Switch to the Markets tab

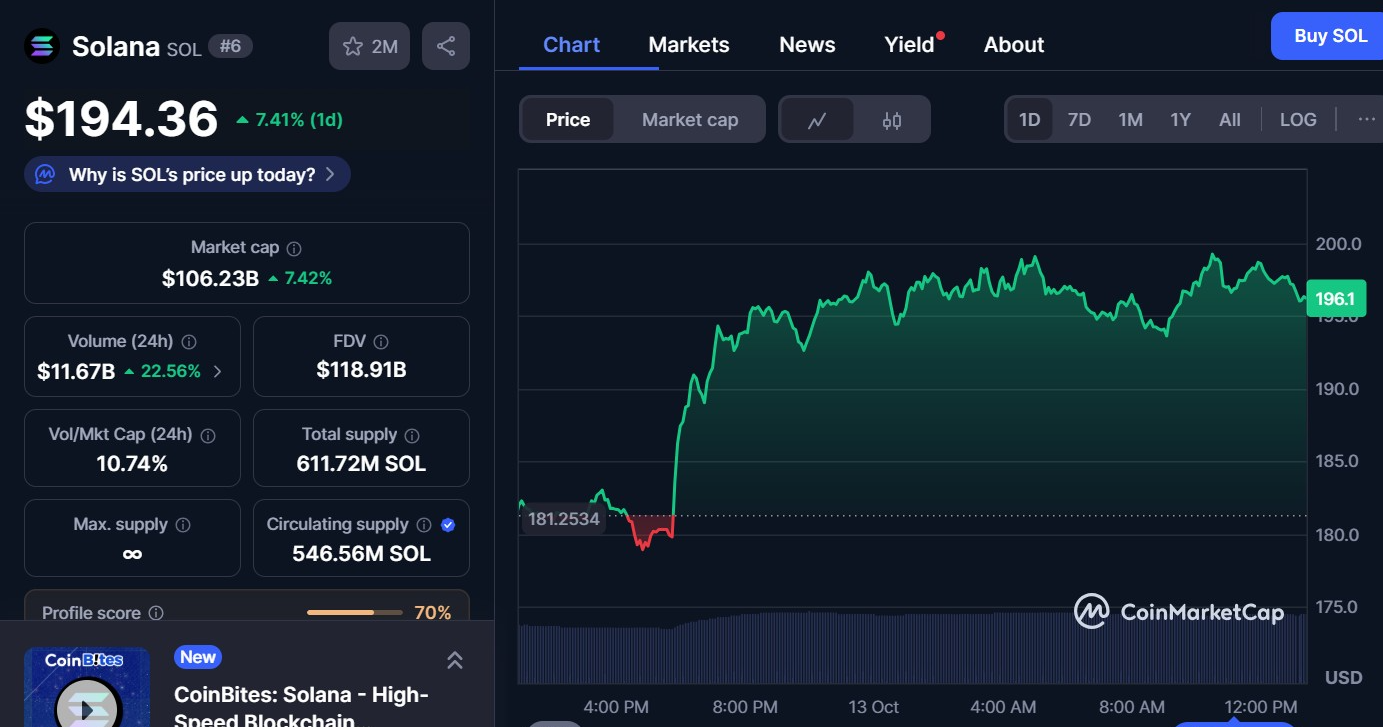689,44
